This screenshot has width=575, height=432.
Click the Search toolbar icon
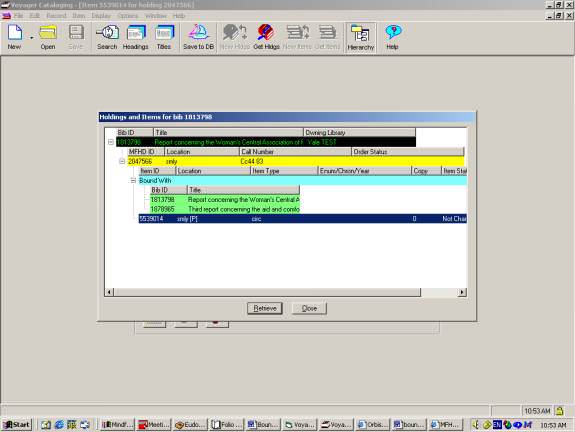pyautogui.click(x=107, y=32)
